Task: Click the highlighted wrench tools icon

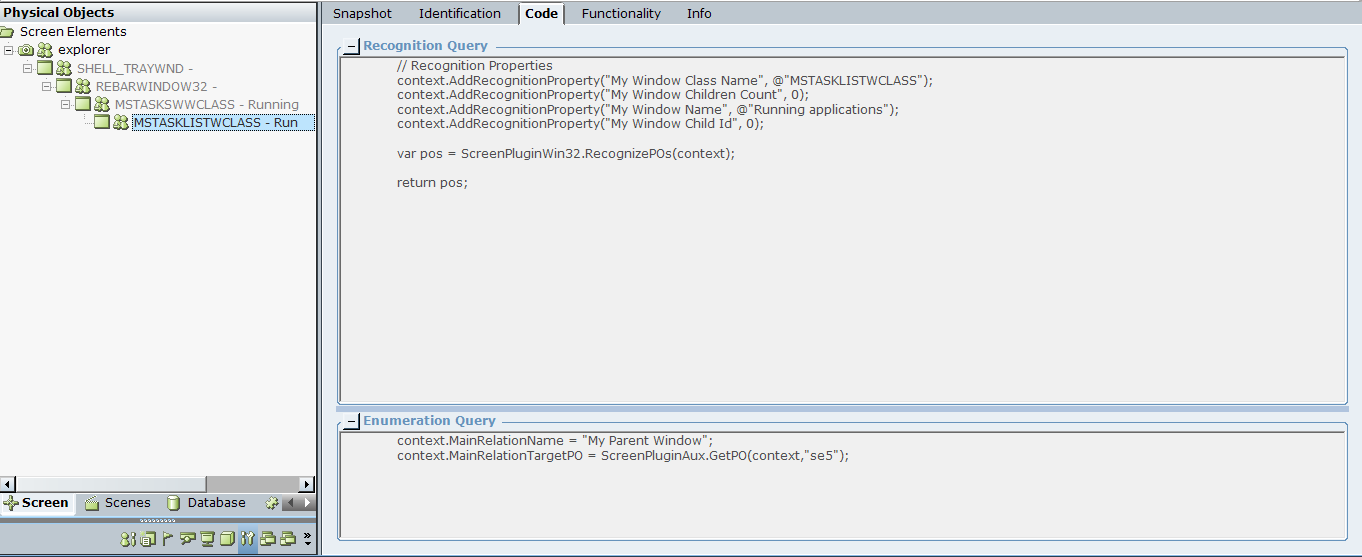Action: (x=247, y=539)
